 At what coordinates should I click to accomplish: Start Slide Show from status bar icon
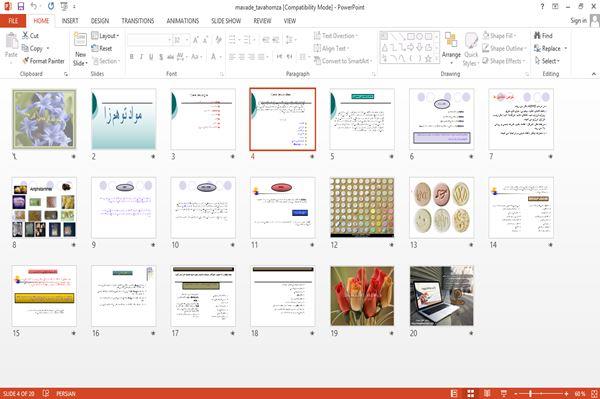(504, 393)
